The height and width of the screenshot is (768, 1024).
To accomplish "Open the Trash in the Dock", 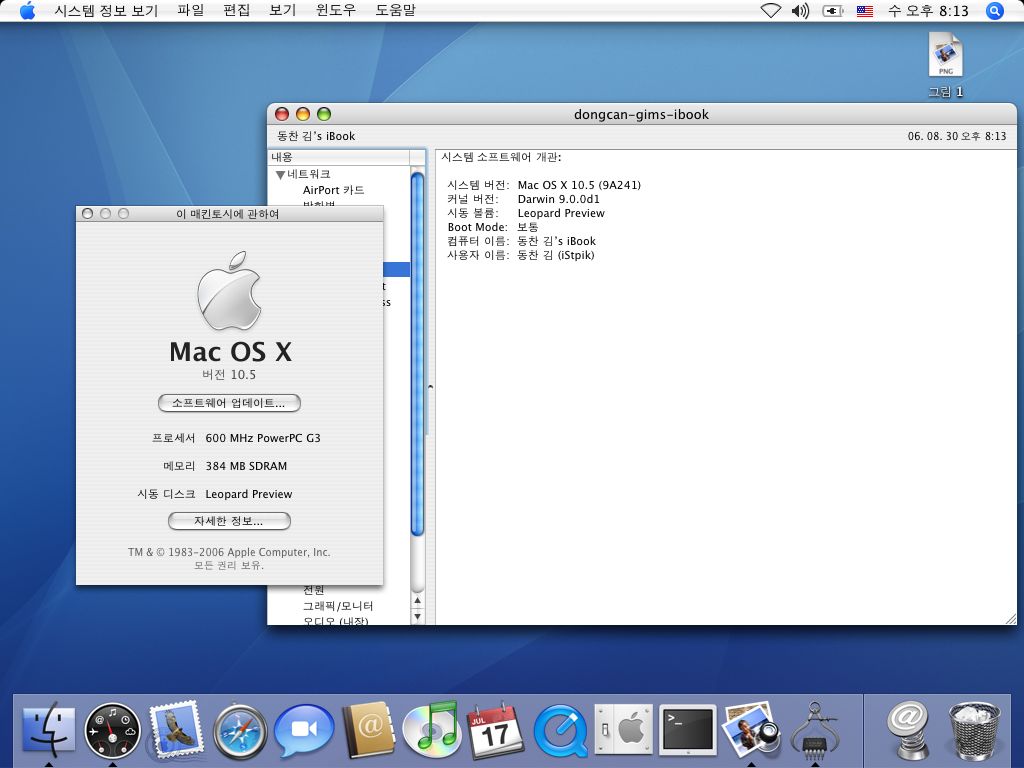I will coord(974,730).
